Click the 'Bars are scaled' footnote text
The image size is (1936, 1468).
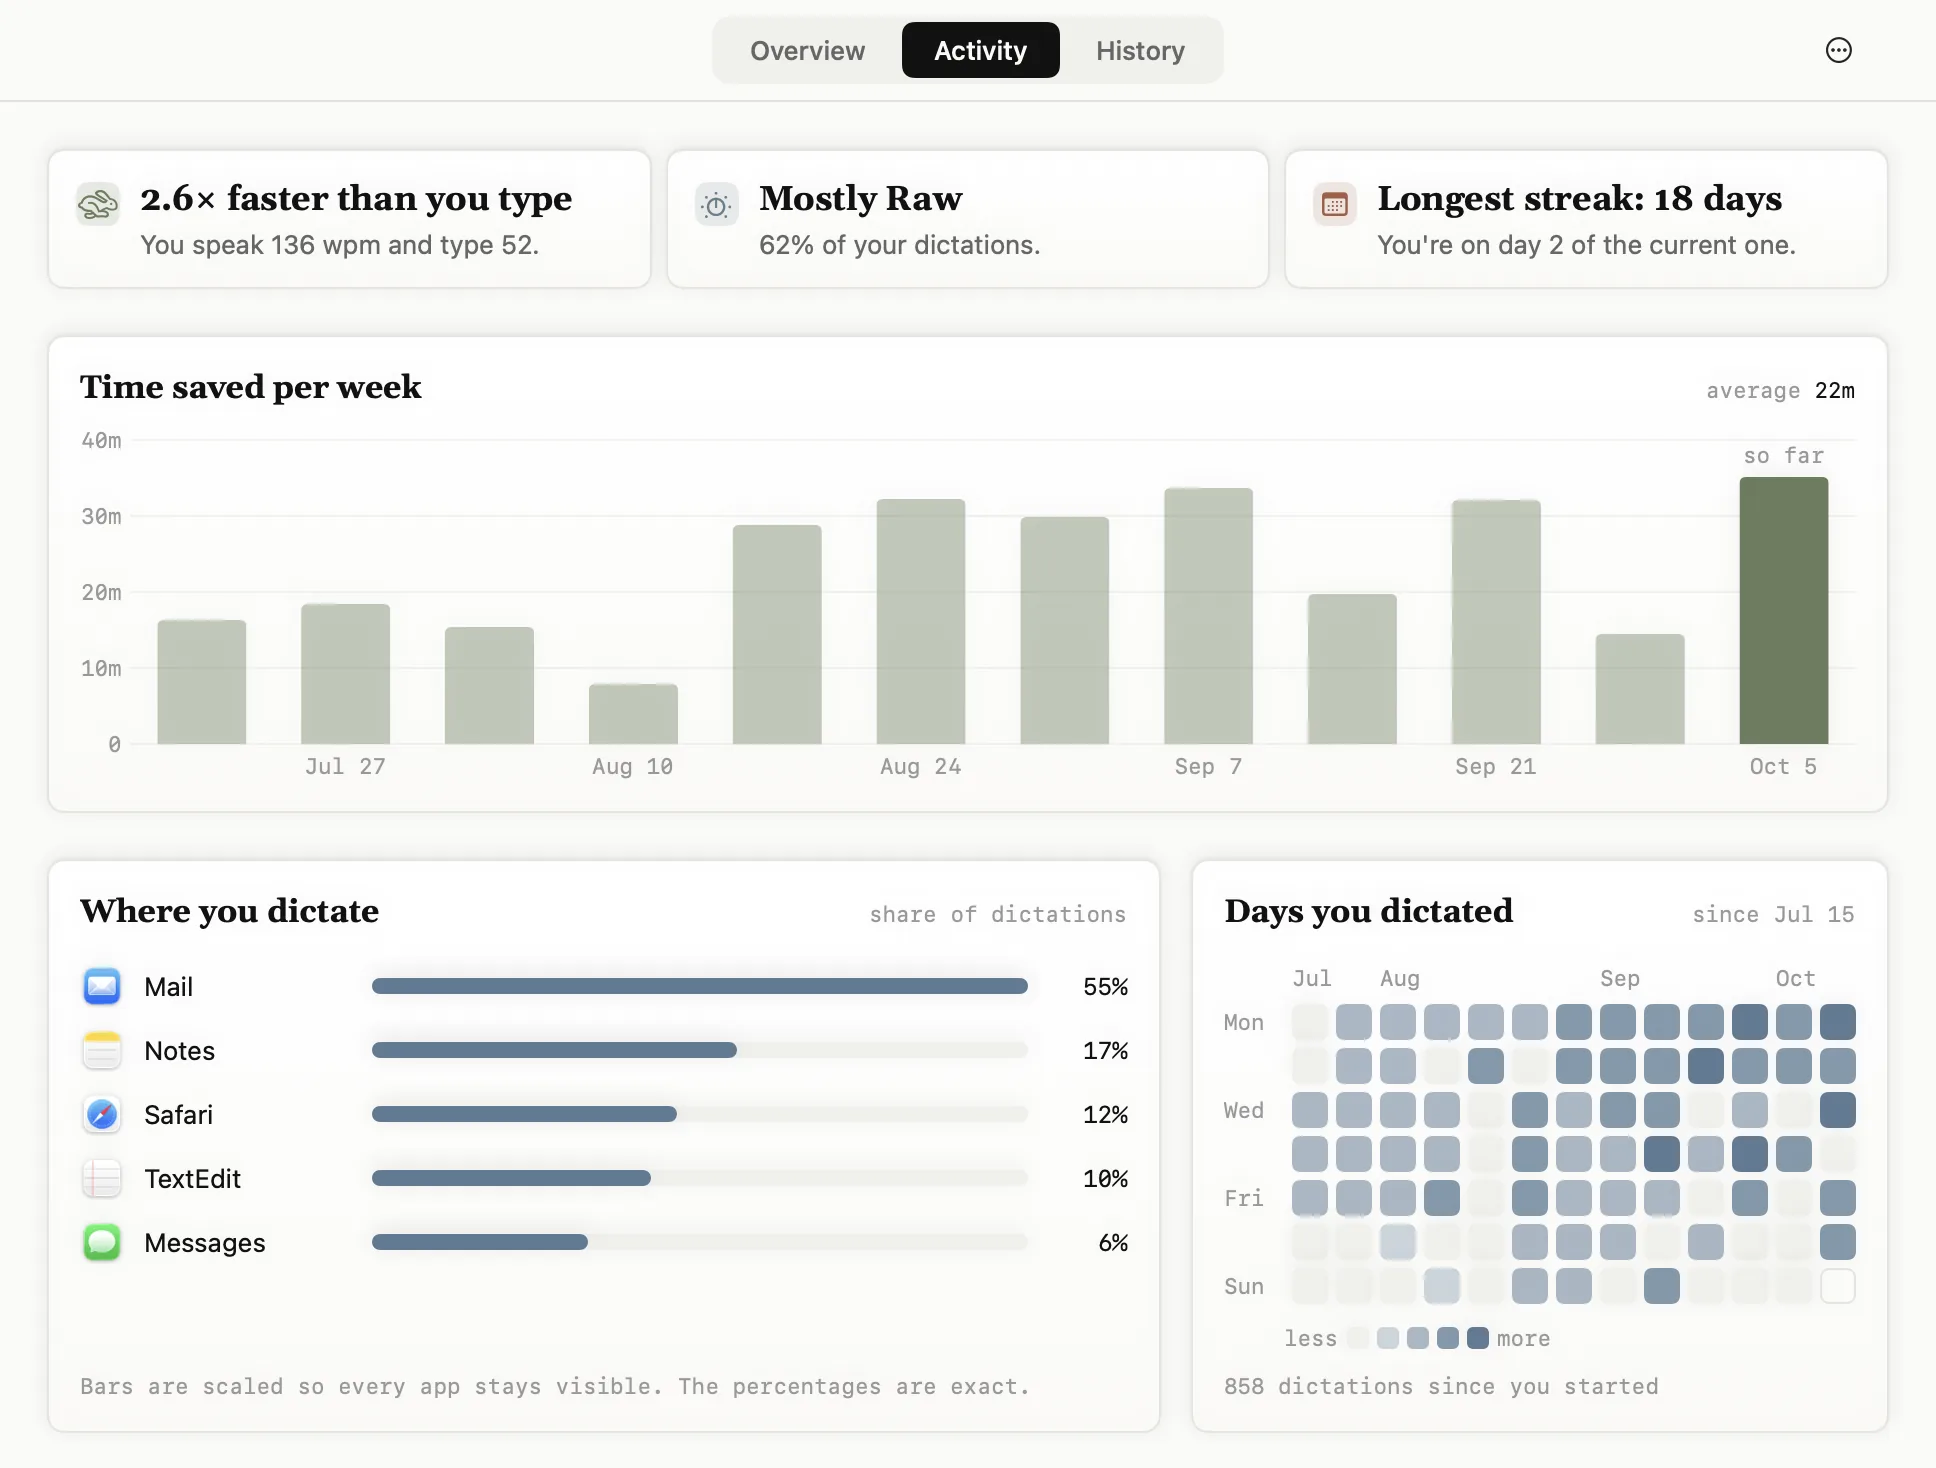click(x=555, y=1386)
